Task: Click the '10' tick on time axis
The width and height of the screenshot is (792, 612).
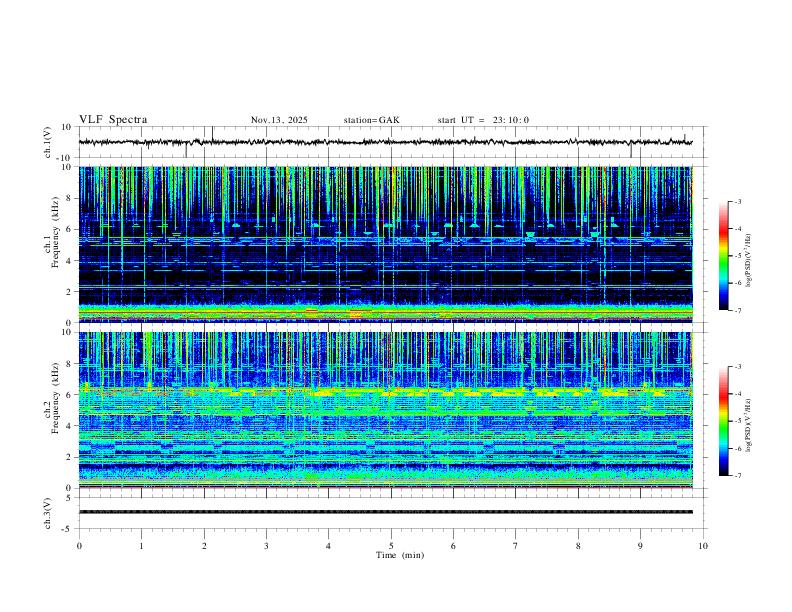Action: pyautogui.click(x=703, y=546)
